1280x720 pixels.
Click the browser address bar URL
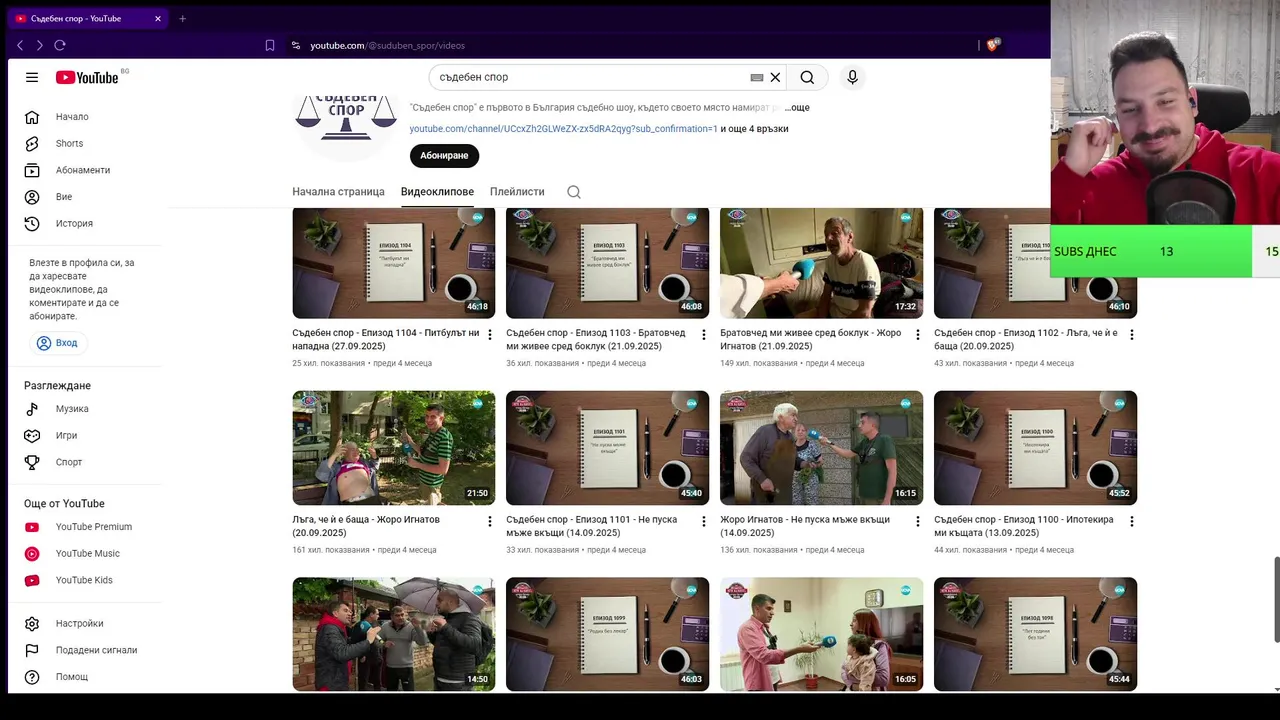click(387, 45)
